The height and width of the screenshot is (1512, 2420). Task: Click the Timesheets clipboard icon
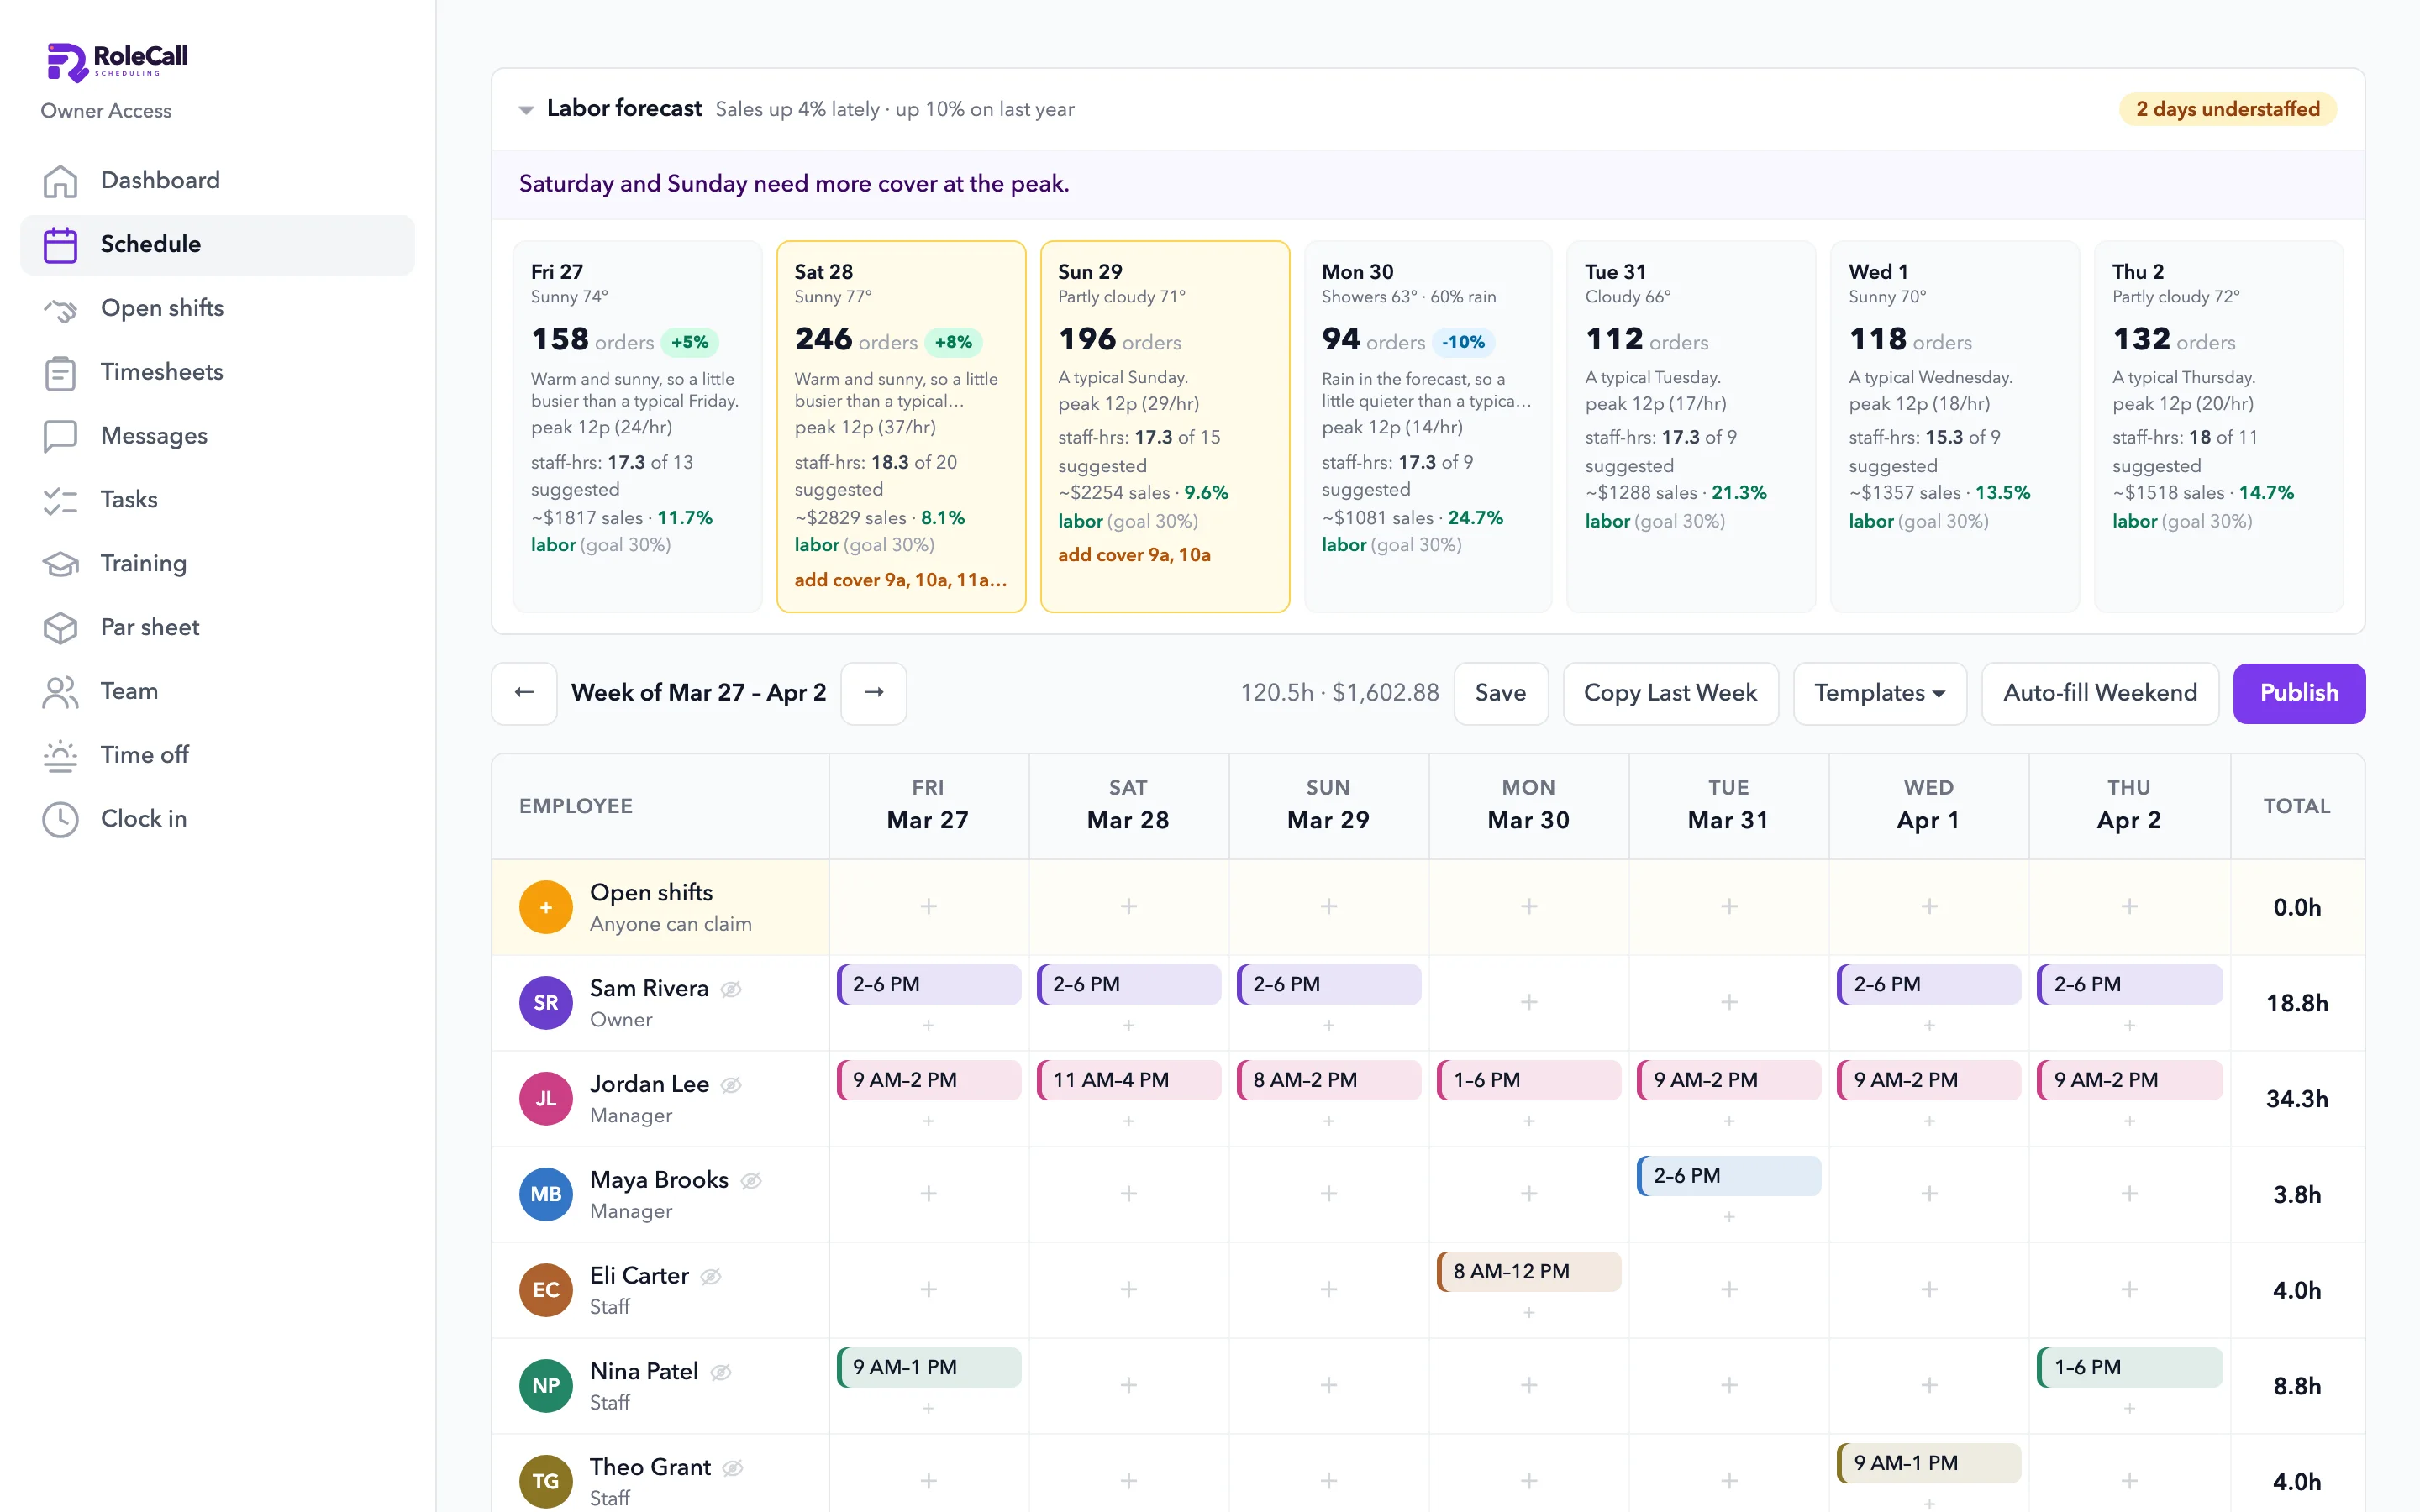tap(60, 373)
